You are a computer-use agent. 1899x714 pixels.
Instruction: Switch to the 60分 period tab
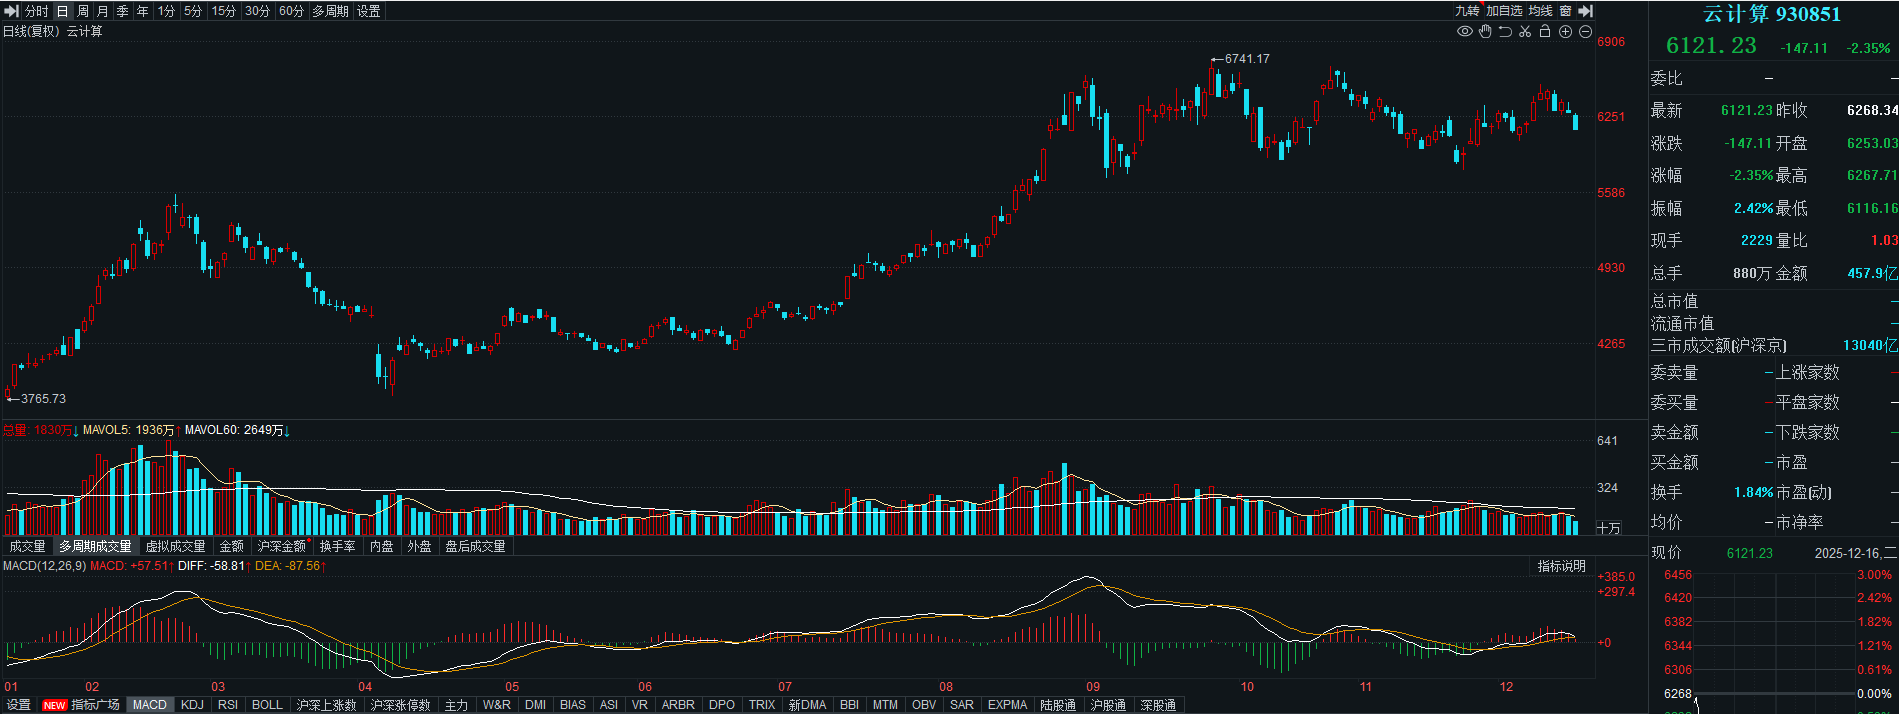pyautogui.click(x=291, y=11)
